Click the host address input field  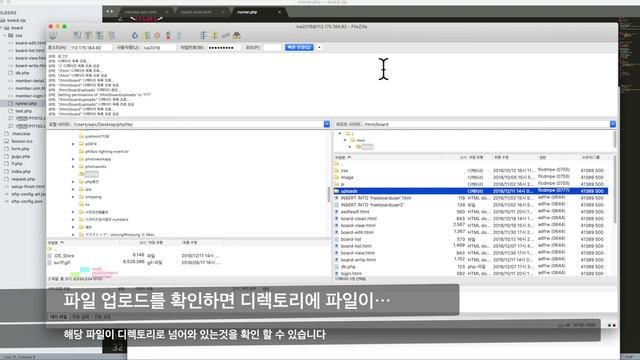click(91, 48)
